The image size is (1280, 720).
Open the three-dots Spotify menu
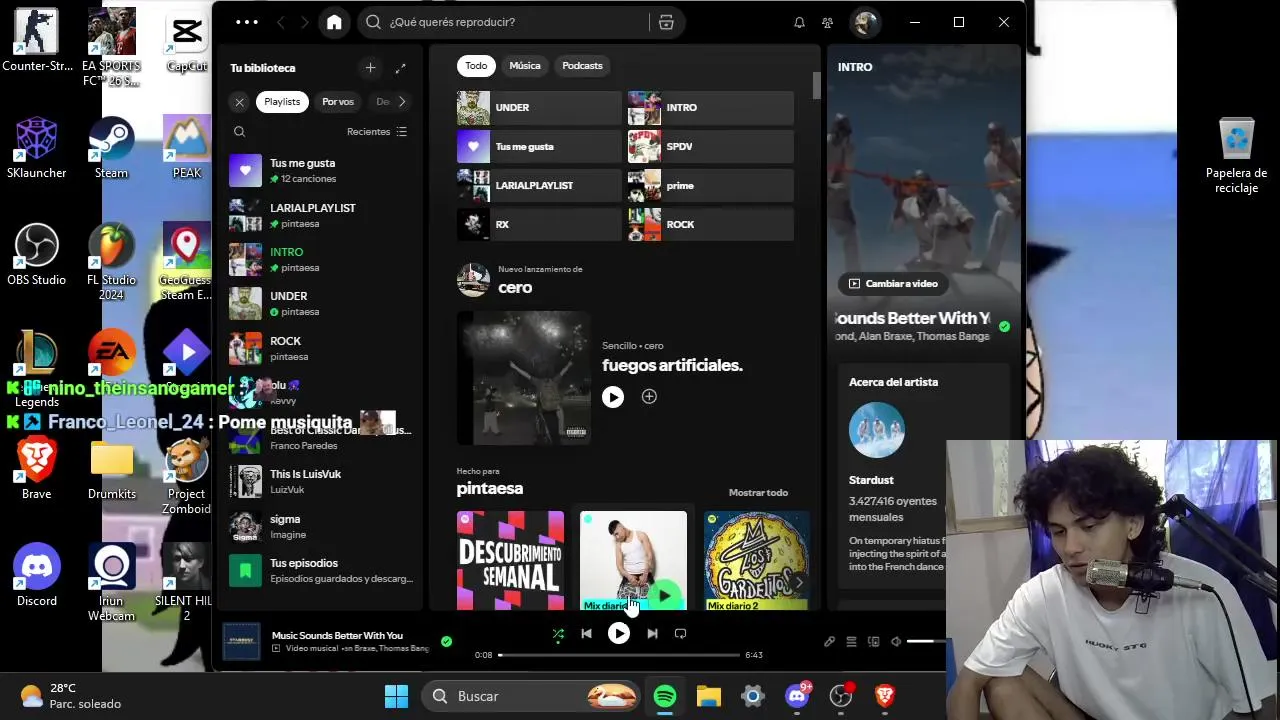[x=246, y=22]
